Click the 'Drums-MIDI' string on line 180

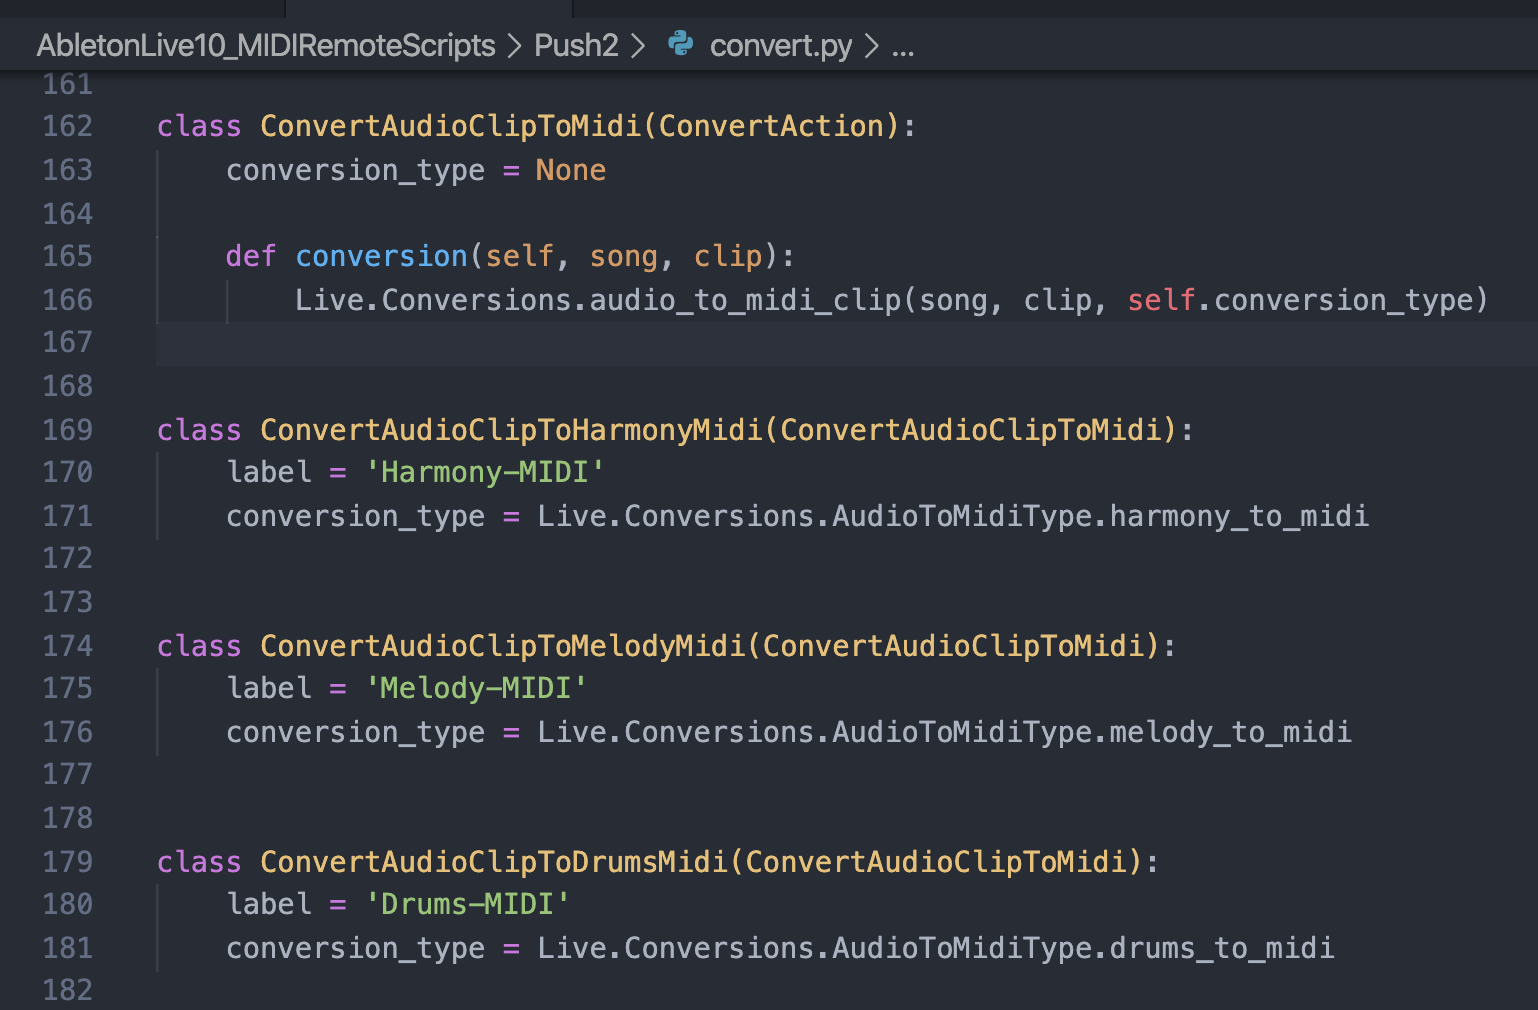468,903
